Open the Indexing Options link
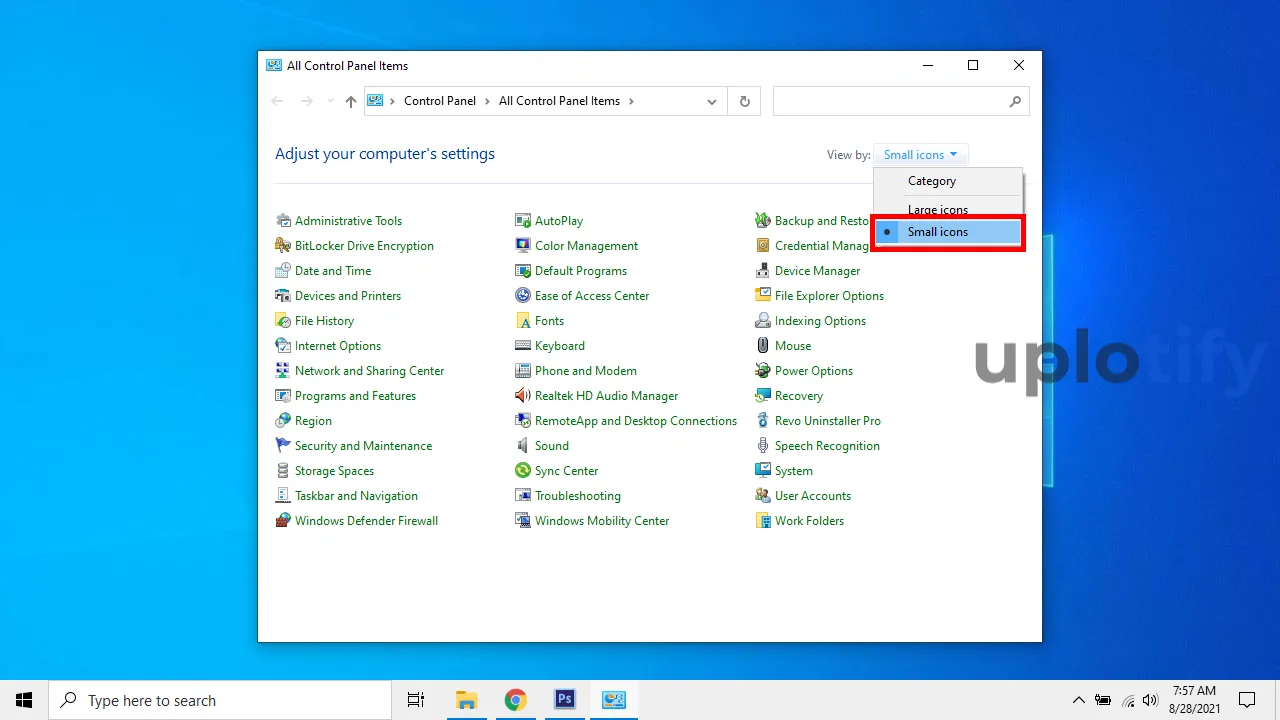Viewport: 1280px width, 720px height. [821, 321]
